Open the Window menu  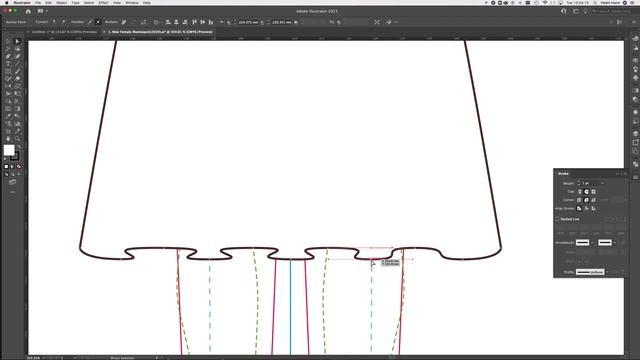(x=132, y=2)
